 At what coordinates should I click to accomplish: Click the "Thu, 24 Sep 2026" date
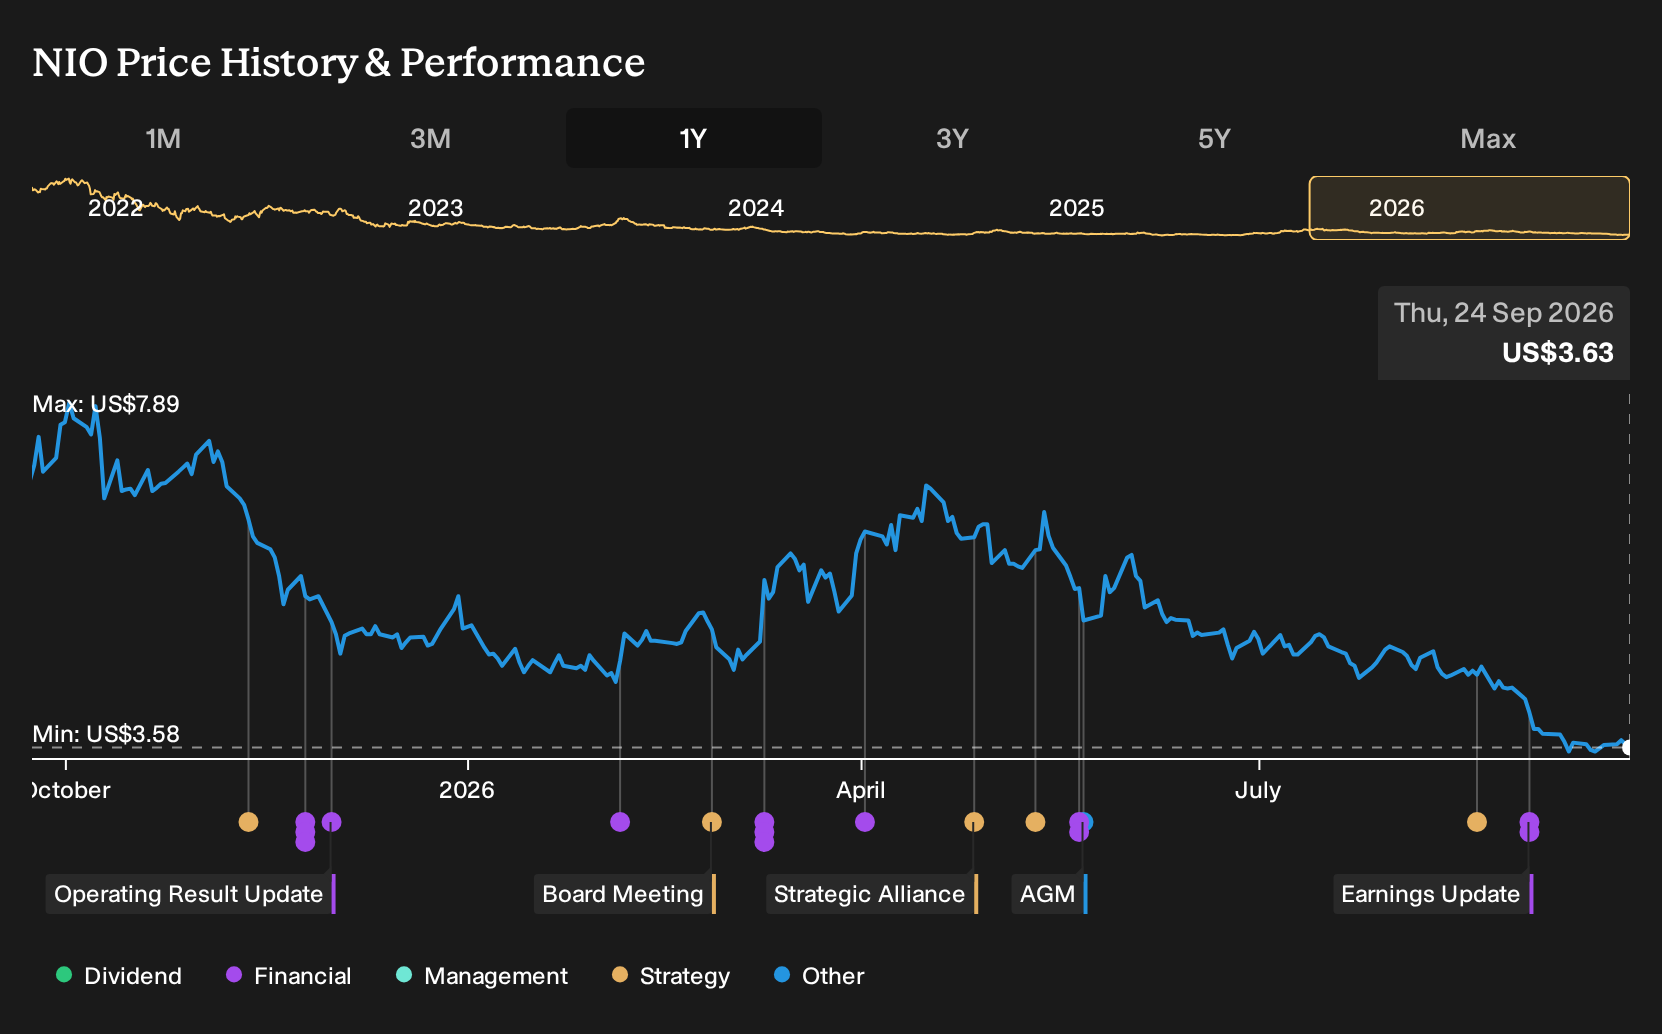1504,313
